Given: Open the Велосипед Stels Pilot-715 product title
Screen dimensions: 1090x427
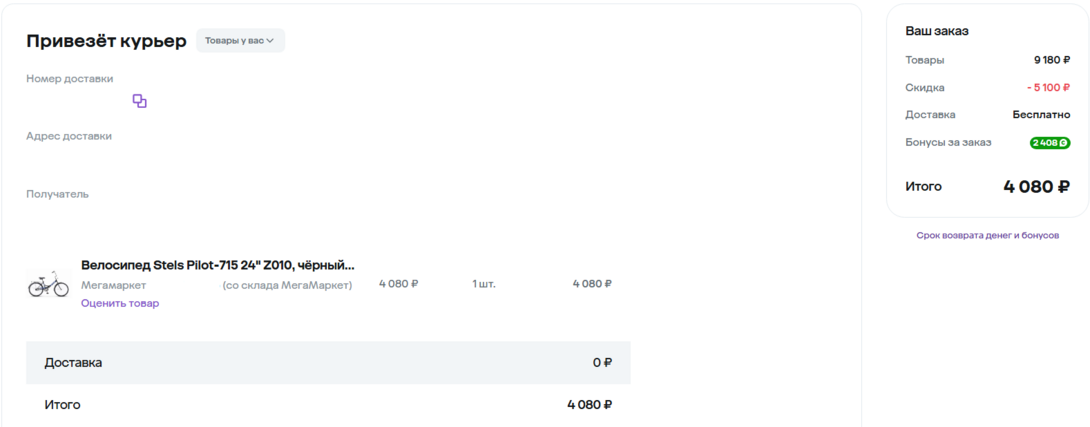Looking at the screenshot, I should pyautogui.click(x=218, y=265).
